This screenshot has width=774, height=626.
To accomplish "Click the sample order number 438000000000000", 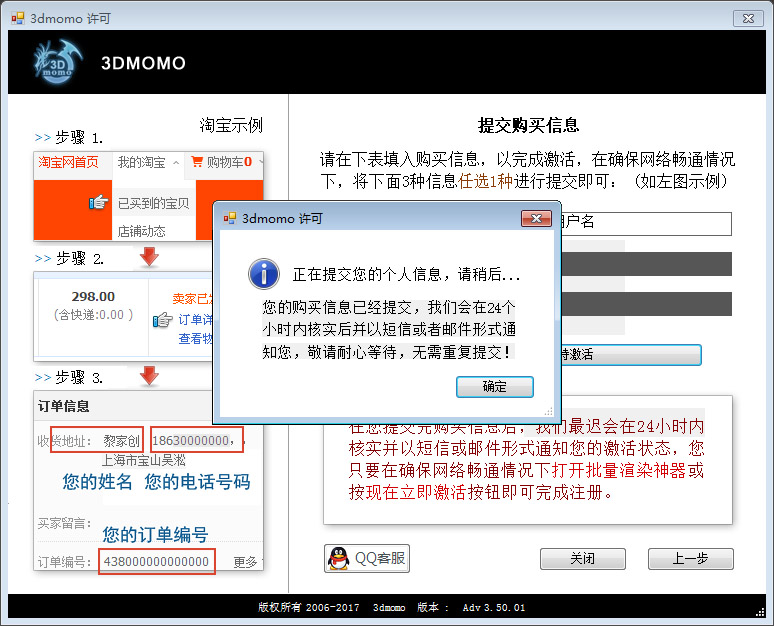I will pyautogui.click(x=156, y=562).
